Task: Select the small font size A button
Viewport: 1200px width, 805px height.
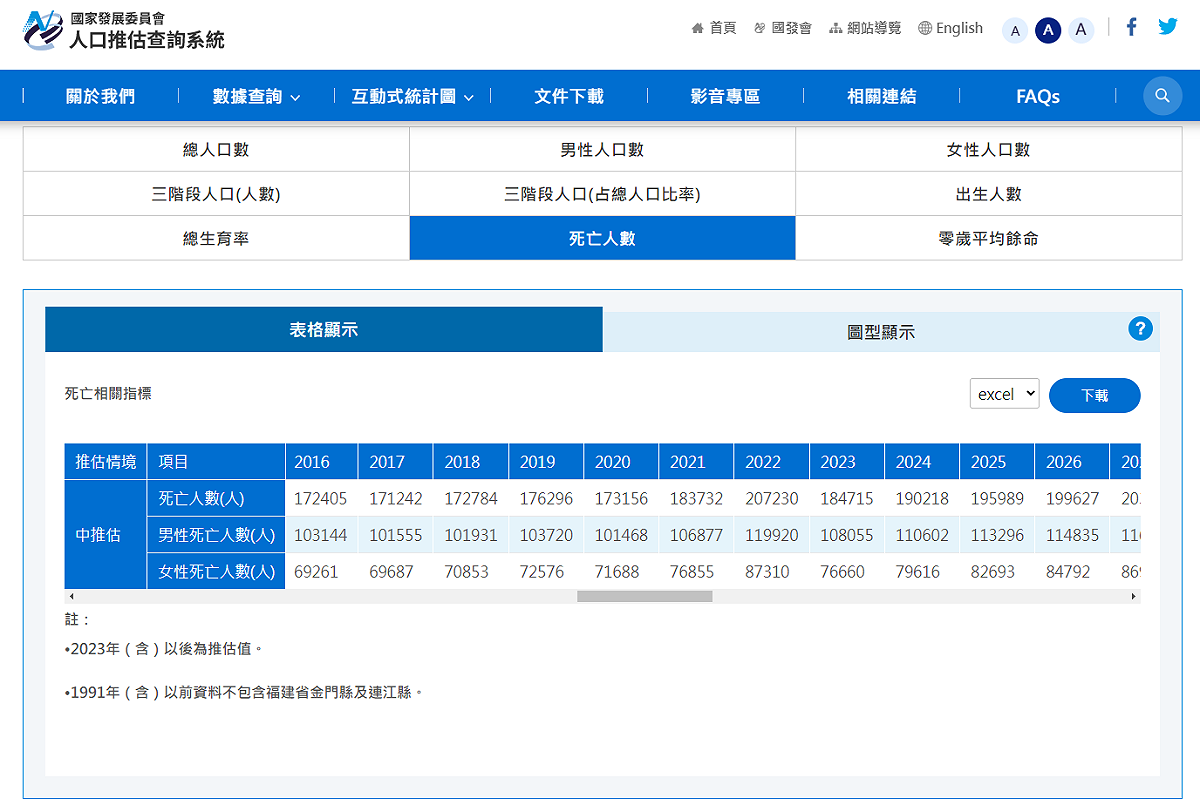Action: point(1015,30)
